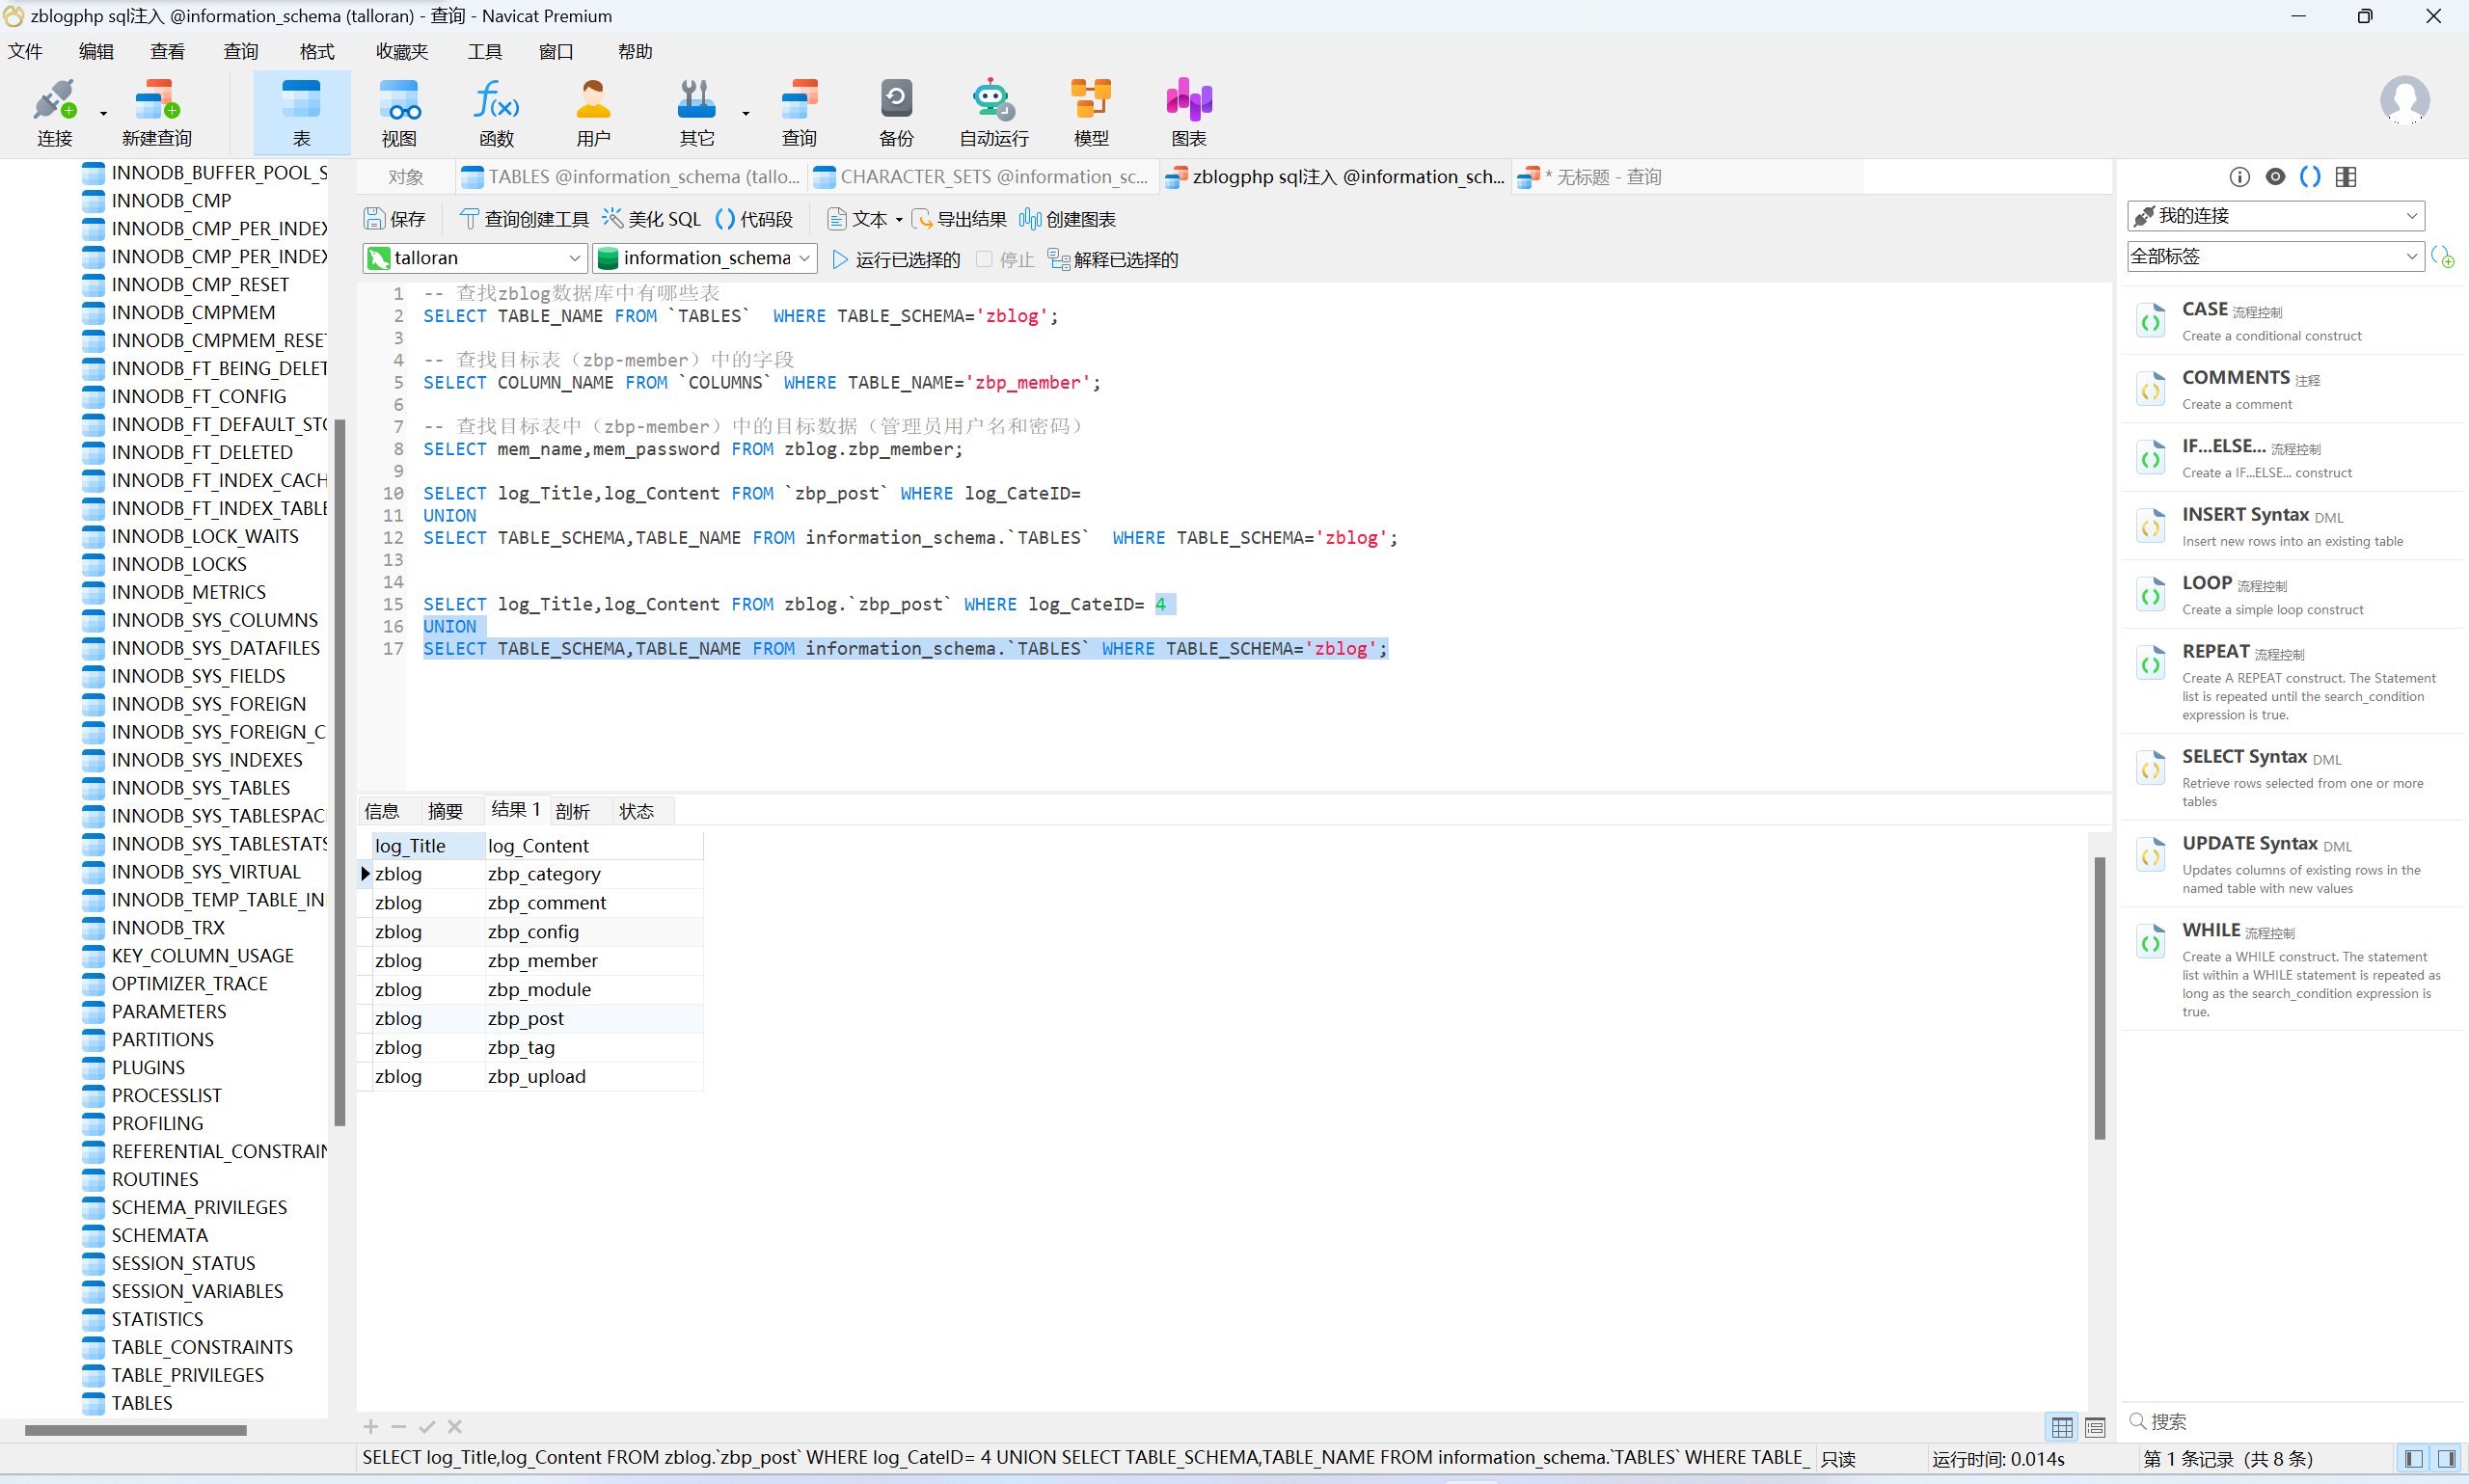2469x1484 pixels.
Task: Click 运行已选择的 run selected button
Action: 895,260
